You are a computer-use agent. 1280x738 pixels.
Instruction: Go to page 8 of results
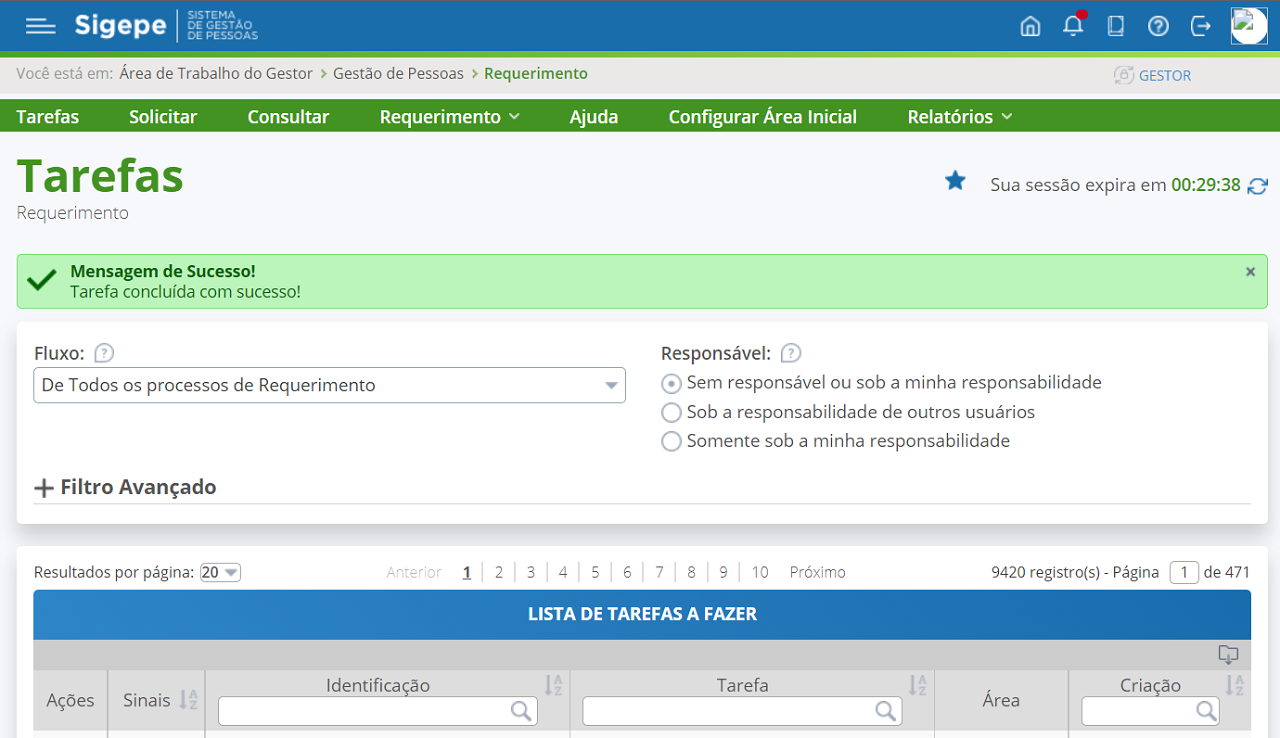691,573
